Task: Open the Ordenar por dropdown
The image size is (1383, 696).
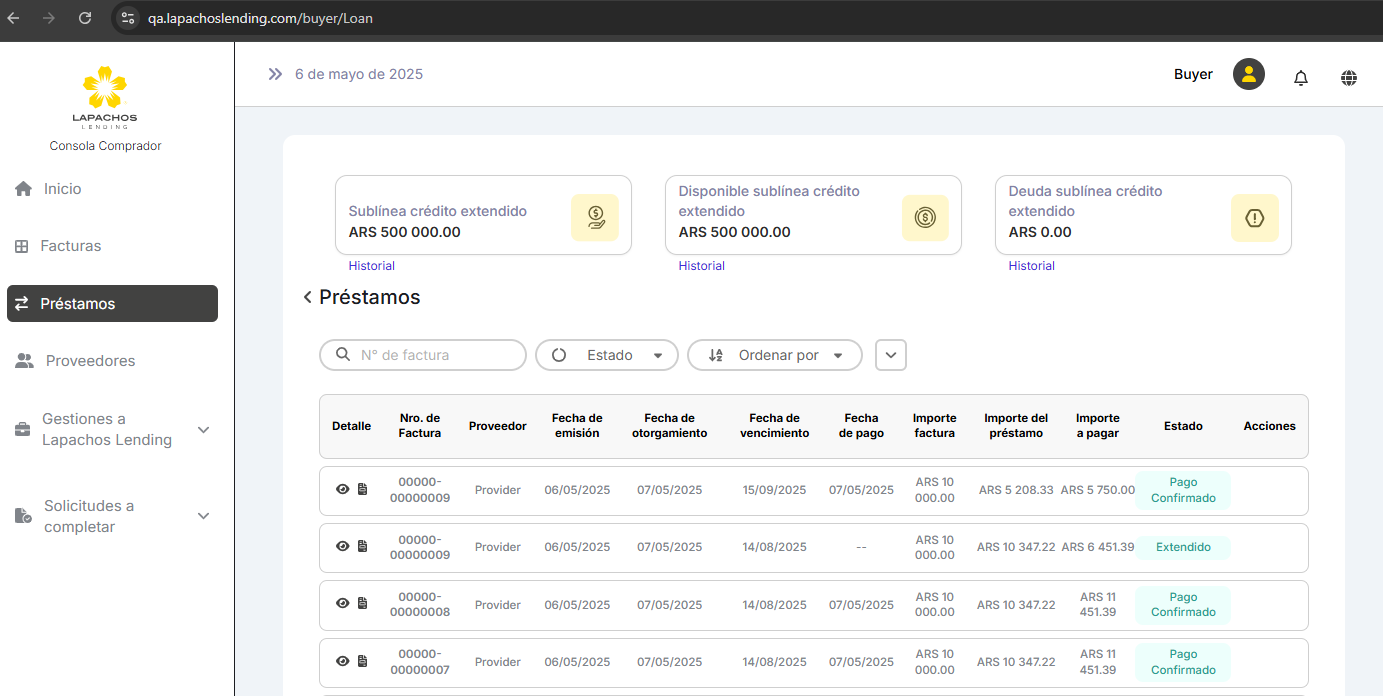Action: [774, 355]
